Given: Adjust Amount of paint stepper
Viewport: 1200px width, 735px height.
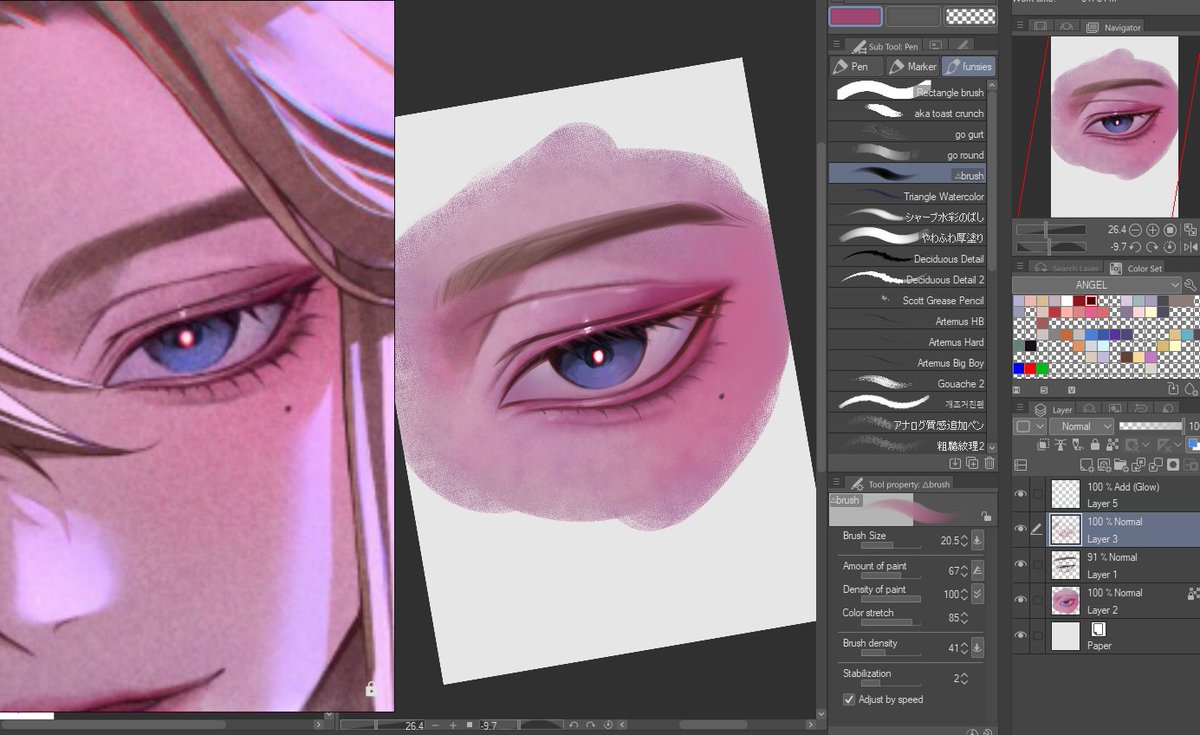Looking at the screenshot, I should (964, 570).
